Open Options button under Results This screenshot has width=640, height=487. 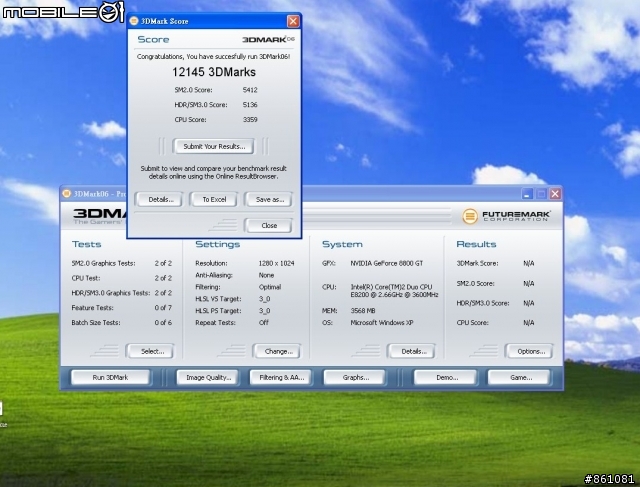click(x=530, y=351)
